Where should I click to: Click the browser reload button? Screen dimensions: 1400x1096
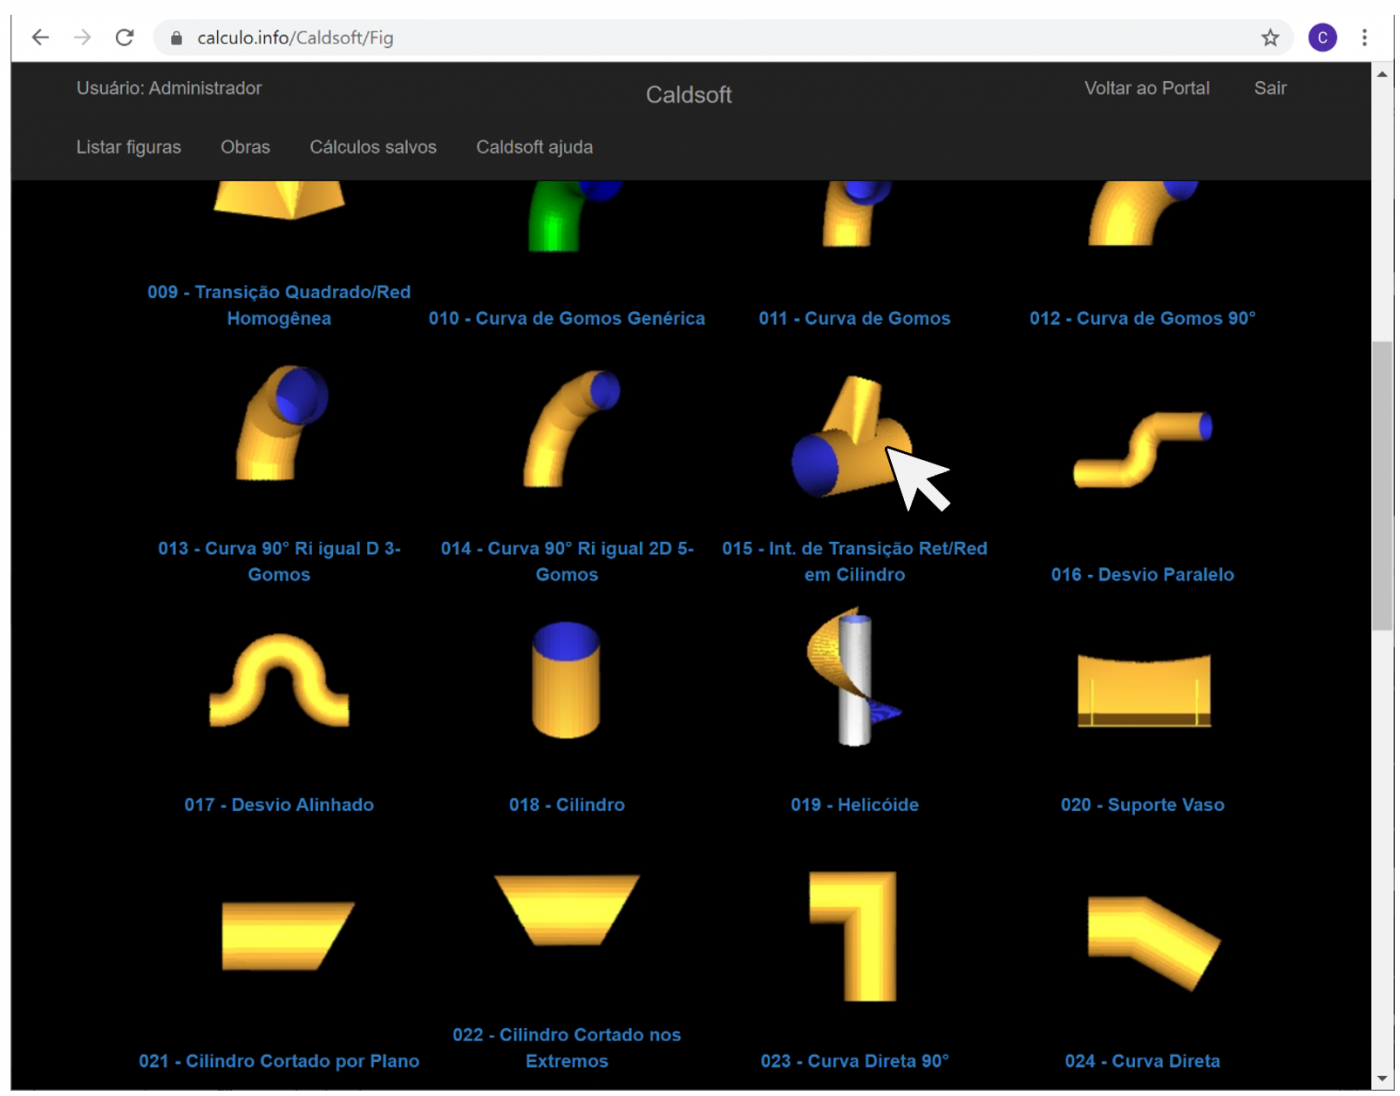point(124,38)
